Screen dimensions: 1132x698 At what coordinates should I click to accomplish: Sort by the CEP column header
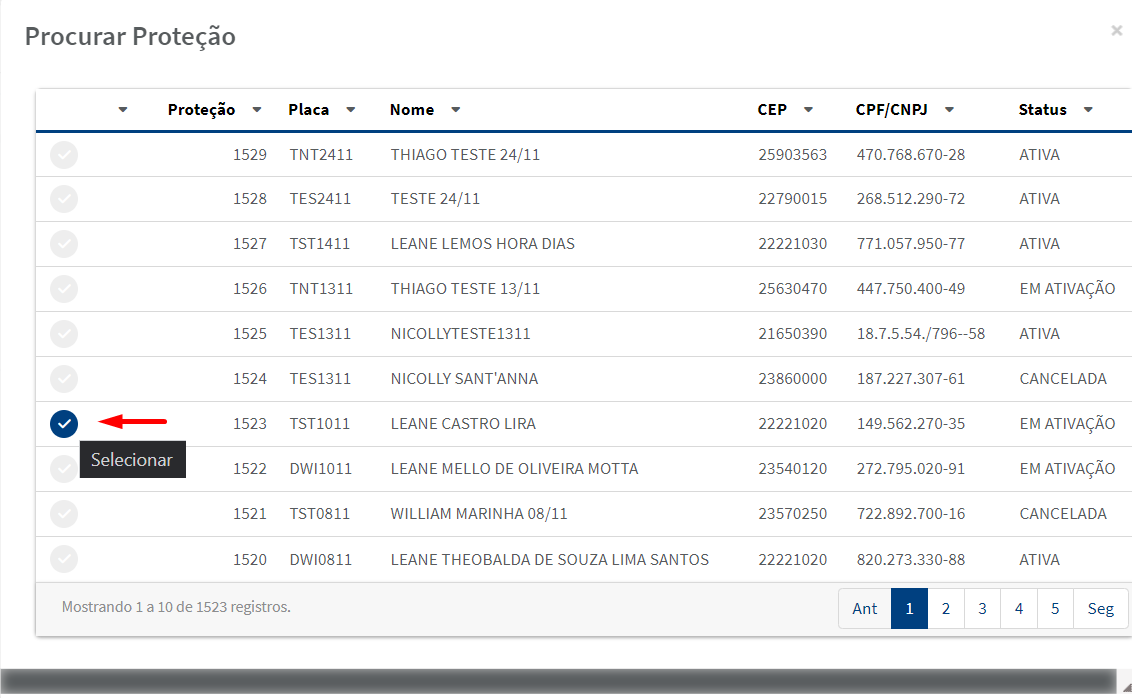pos(772,110)
